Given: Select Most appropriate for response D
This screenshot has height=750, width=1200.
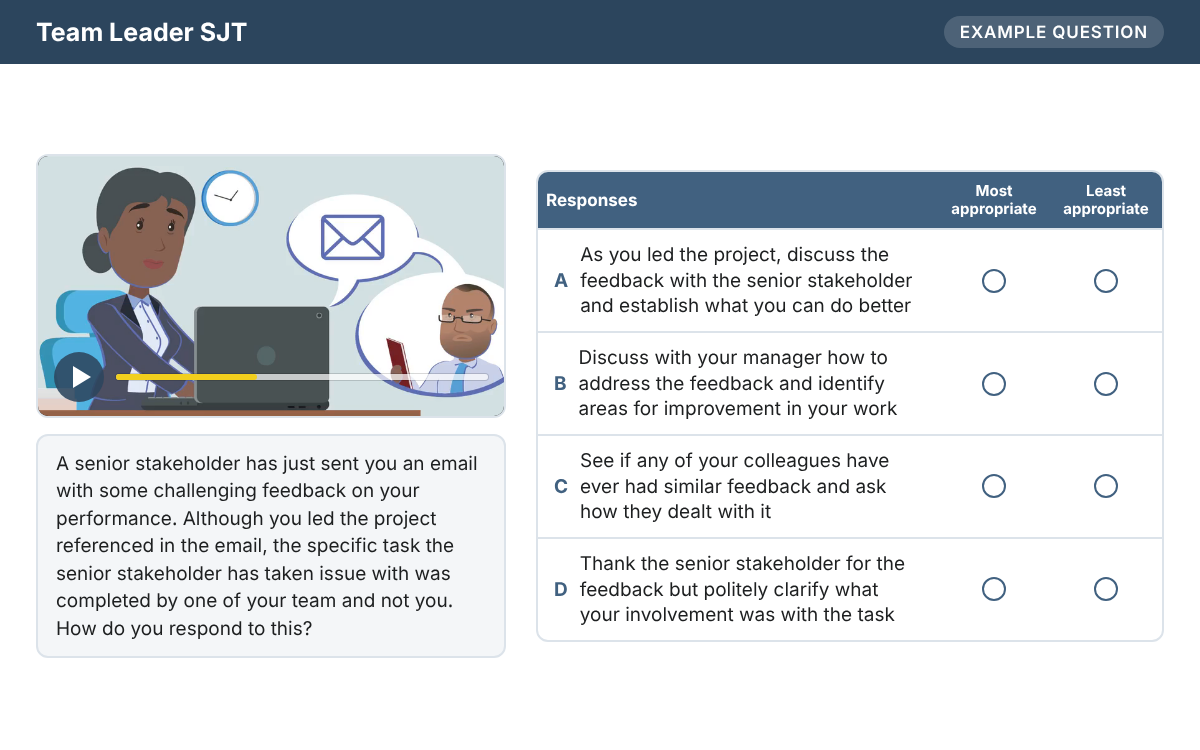Looking at the screenshot, I should point(993,589).
